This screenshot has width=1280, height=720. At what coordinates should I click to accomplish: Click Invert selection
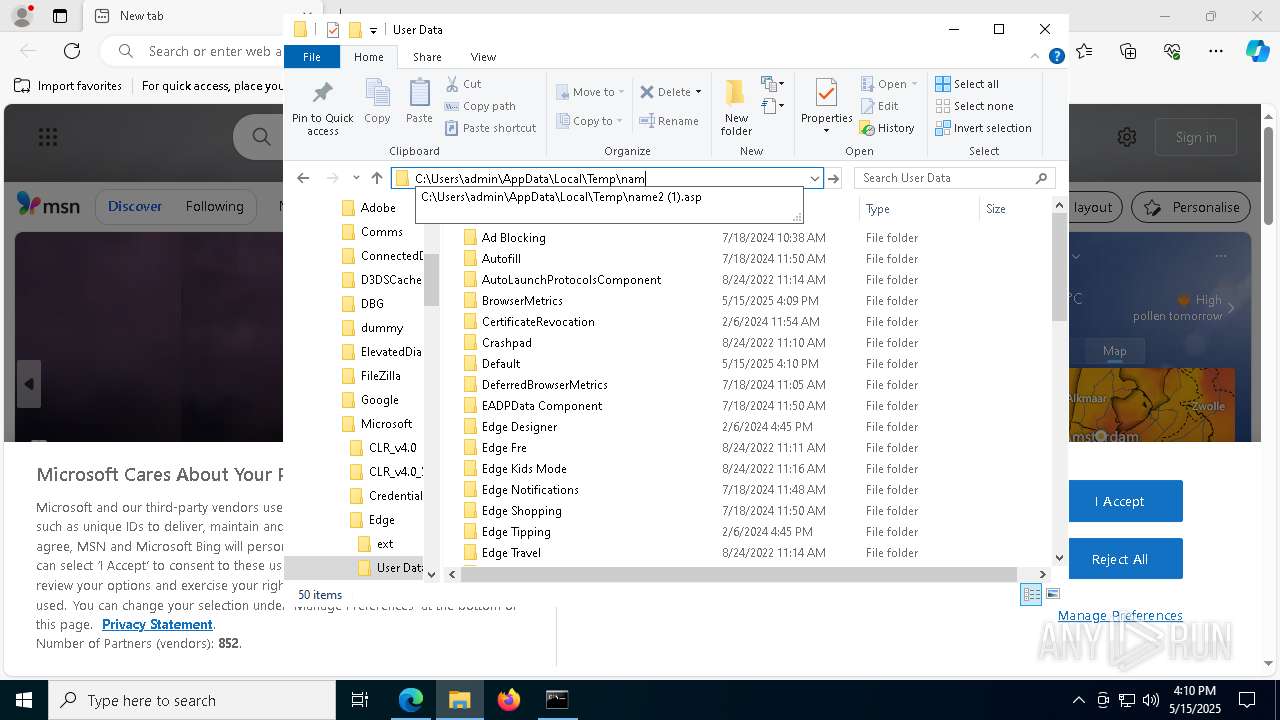983,128
